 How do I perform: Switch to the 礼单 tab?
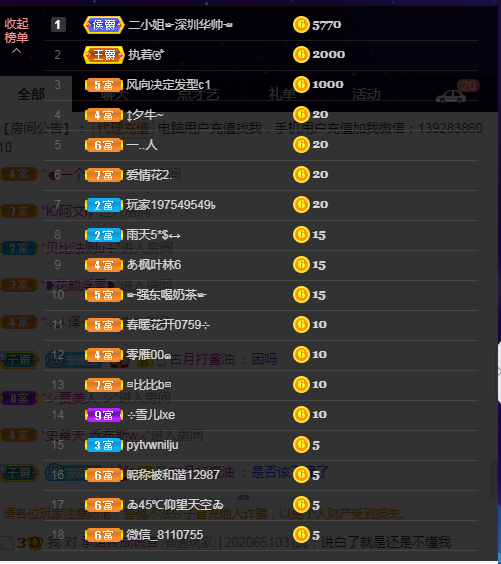282,94
